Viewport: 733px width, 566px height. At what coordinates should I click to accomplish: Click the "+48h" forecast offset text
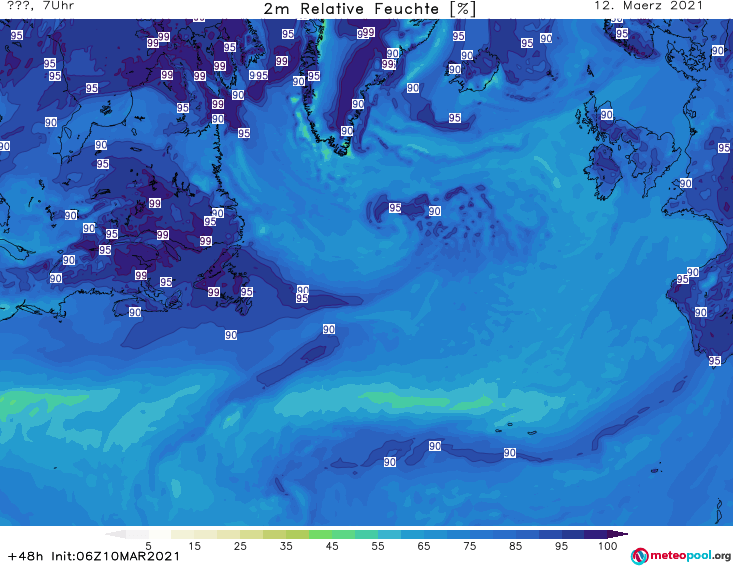(x=26, y=556)
